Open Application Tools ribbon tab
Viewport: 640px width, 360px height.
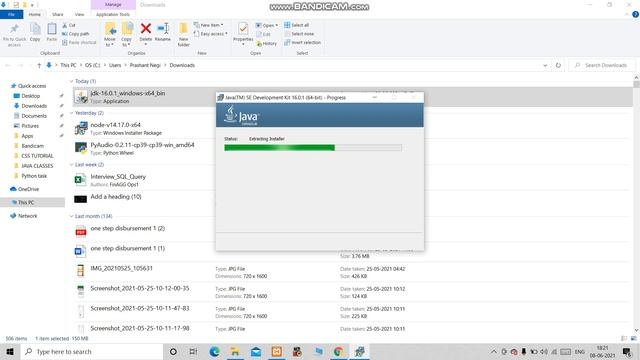click(x=113, y=14)
